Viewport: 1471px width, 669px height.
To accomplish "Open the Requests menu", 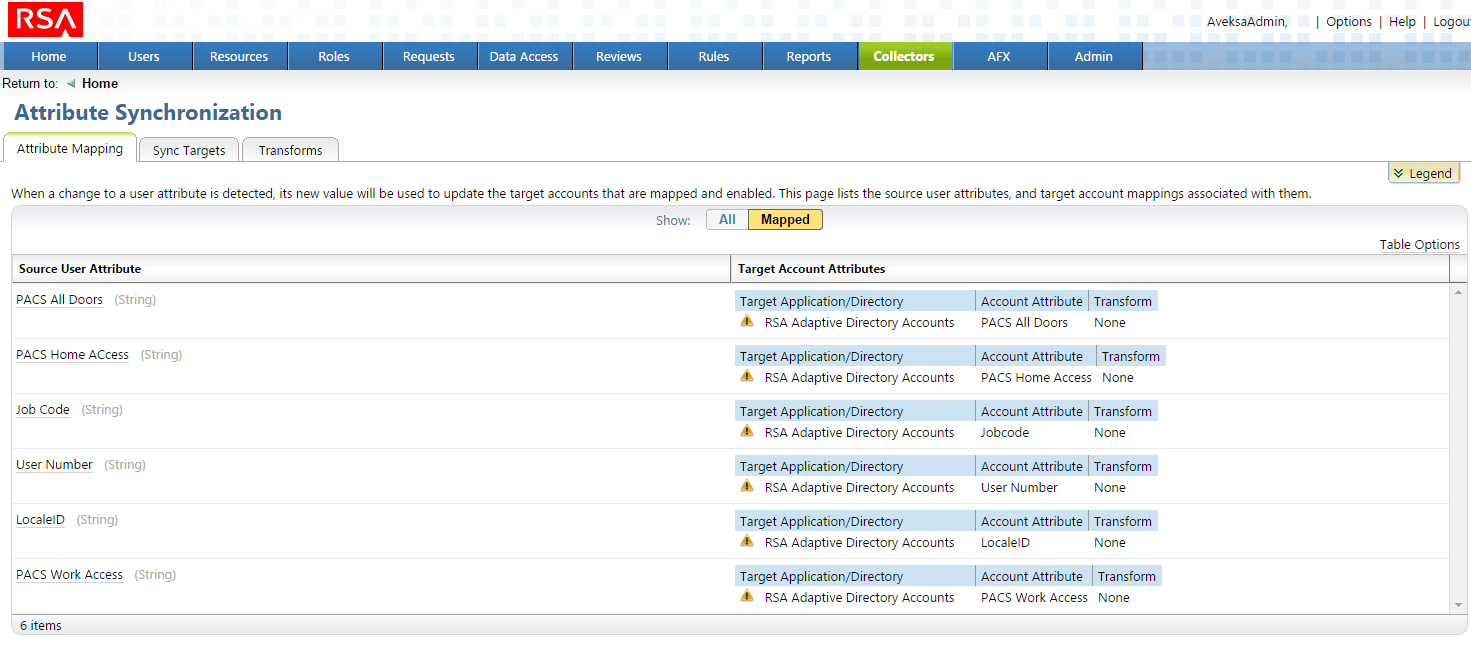I will pyautogui.click(x=429, y=56).
